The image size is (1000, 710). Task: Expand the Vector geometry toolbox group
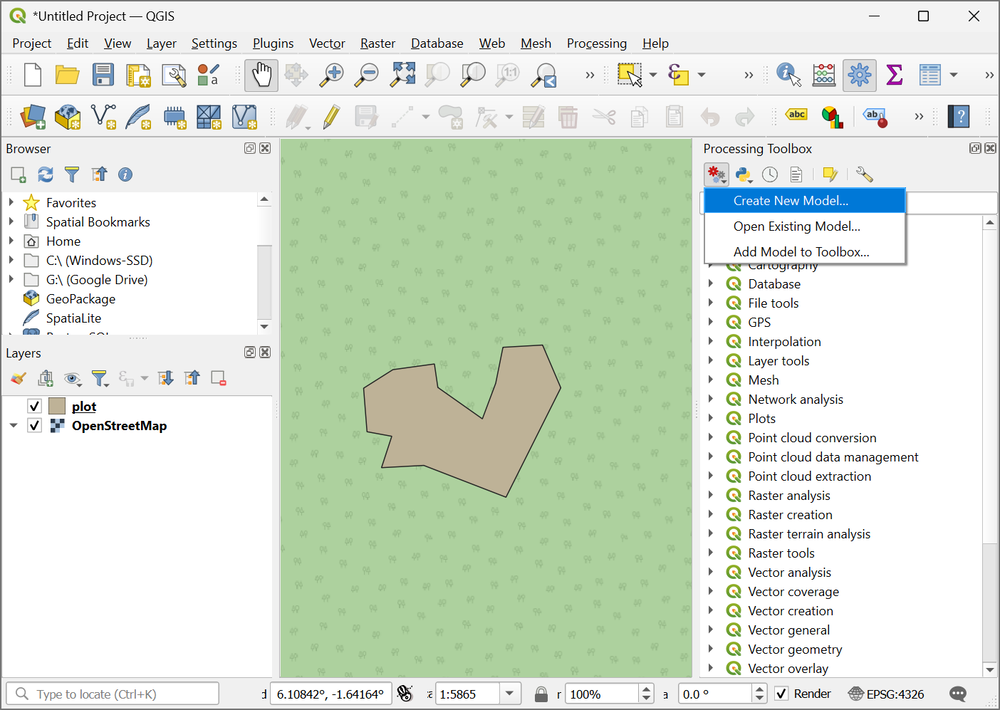pos(711,649)
